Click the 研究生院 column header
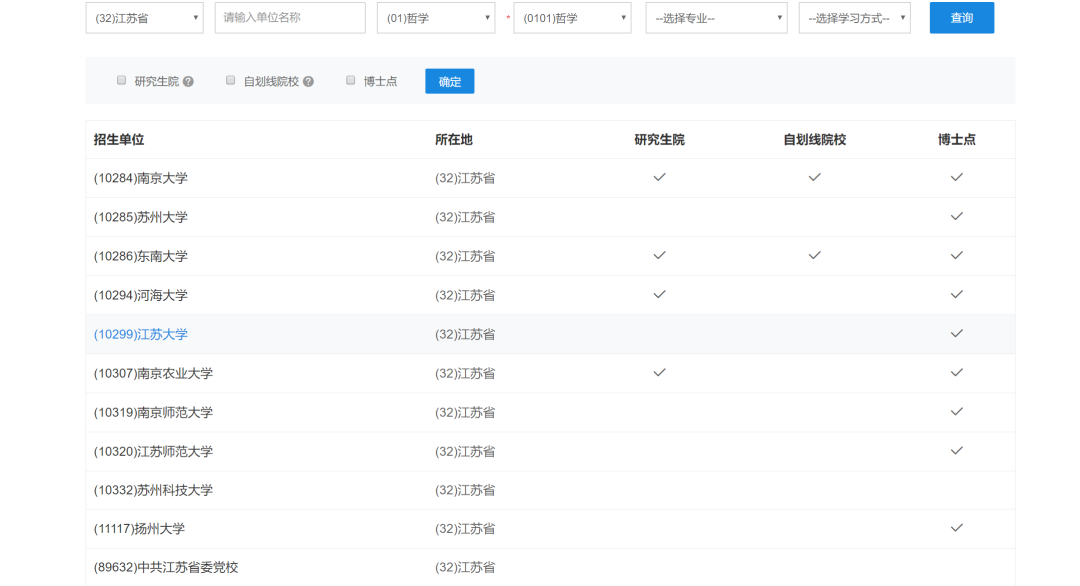1080x586 pixels. pyautogui.click(x=659, y=140)
